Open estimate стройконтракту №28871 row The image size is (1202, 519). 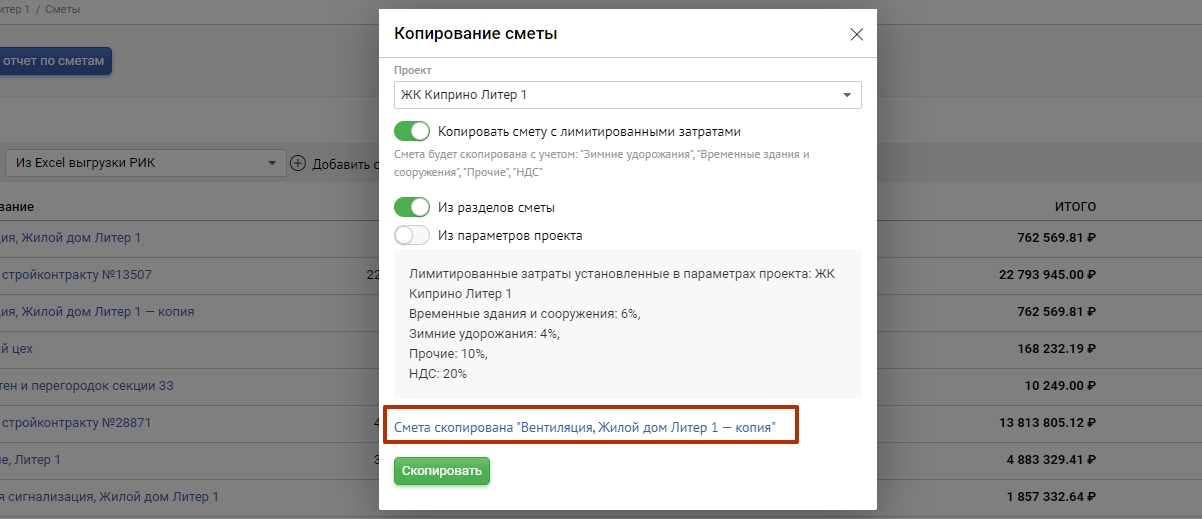(76, 423)
